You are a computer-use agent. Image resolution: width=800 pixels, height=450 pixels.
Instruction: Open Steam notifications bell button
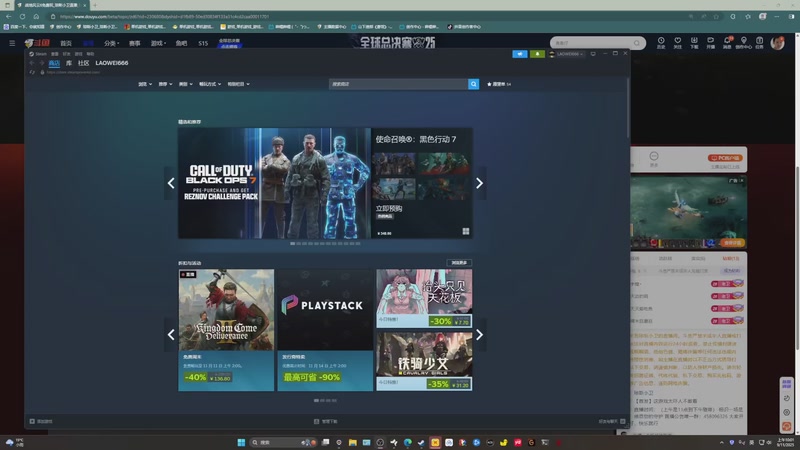click(537, 54)
